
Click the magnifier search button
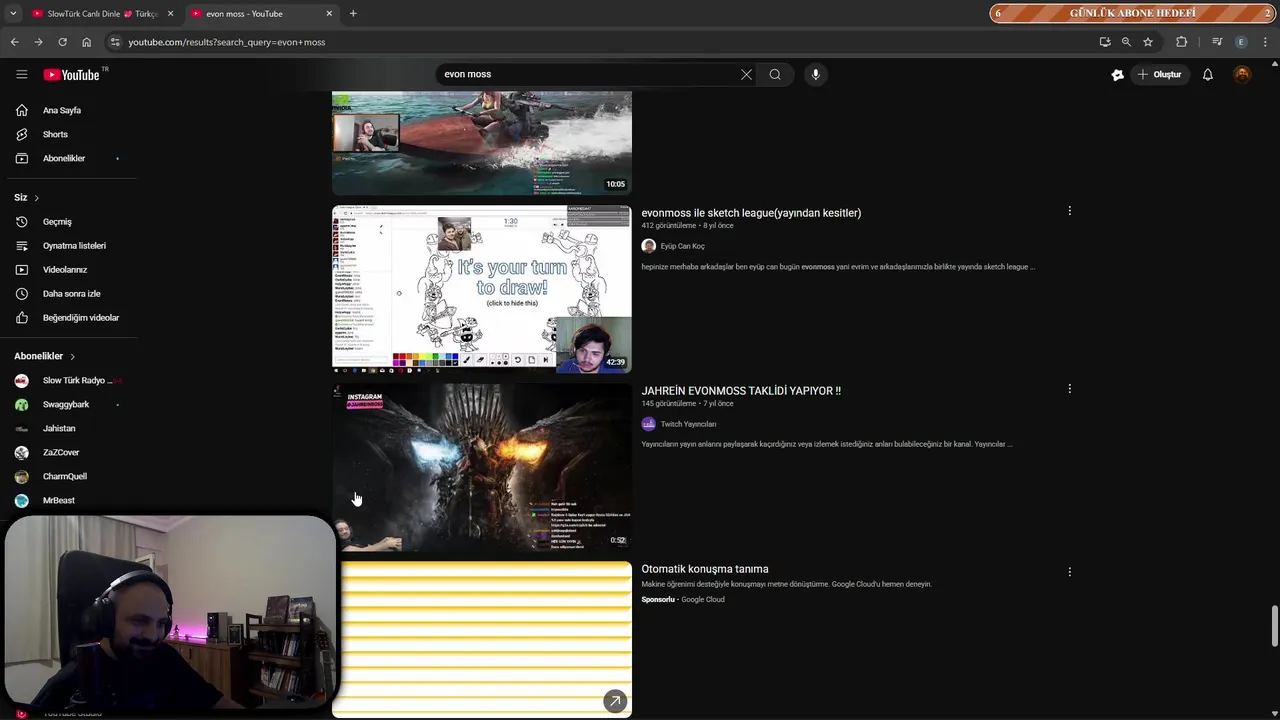click(775, 74)
